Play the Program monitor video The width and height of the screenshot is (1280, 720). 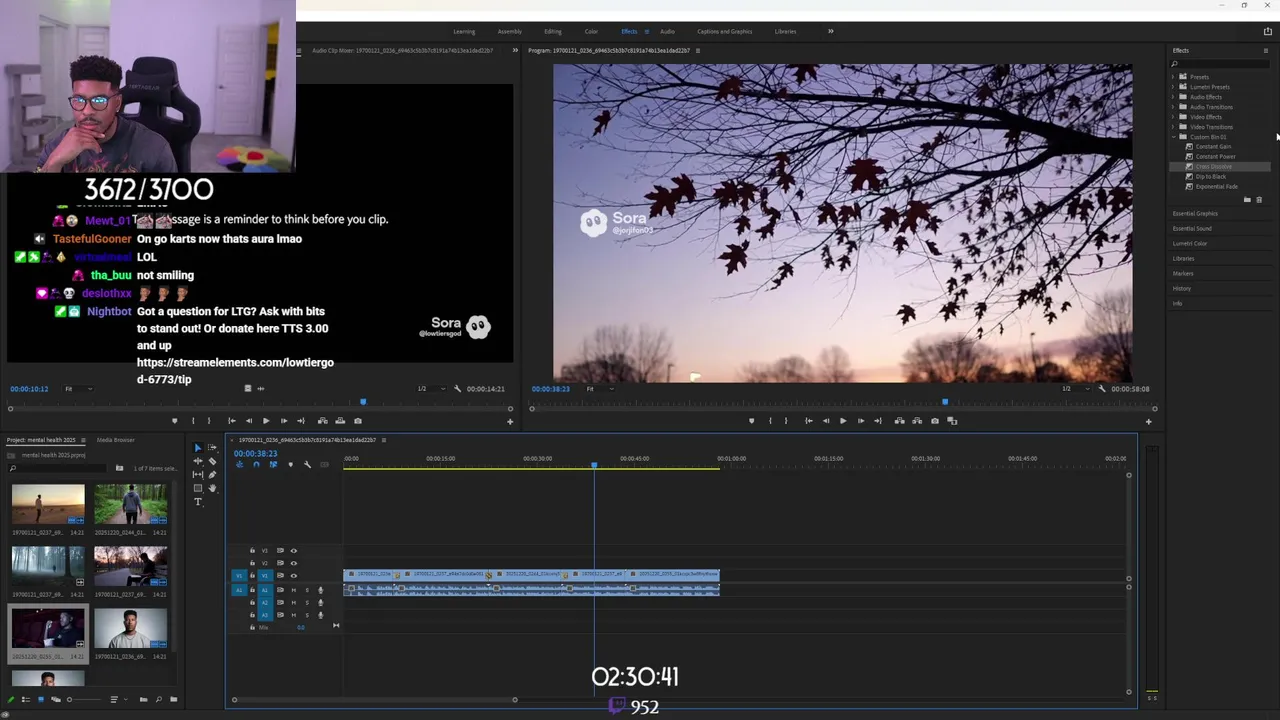843,421
